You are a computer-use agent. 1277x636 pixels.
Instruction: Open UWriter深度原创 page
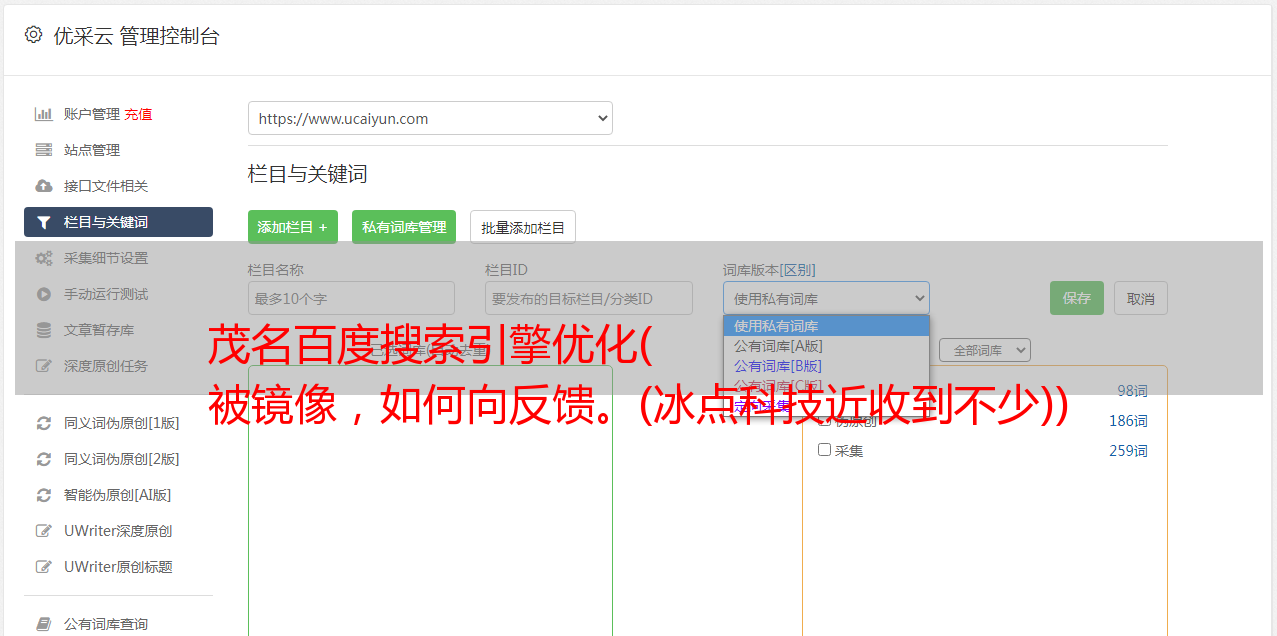click(x=118, y=531)
